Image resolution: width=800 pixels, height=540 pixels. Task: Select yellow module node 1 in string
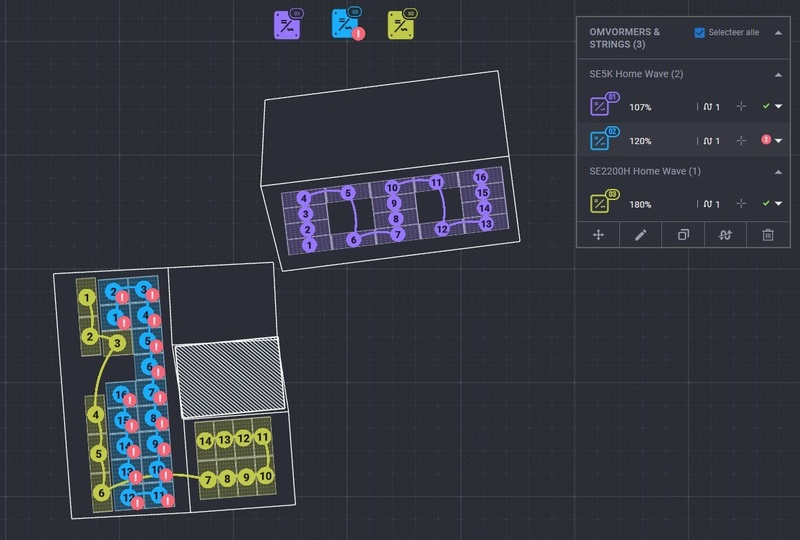click(x=87, y=298)
